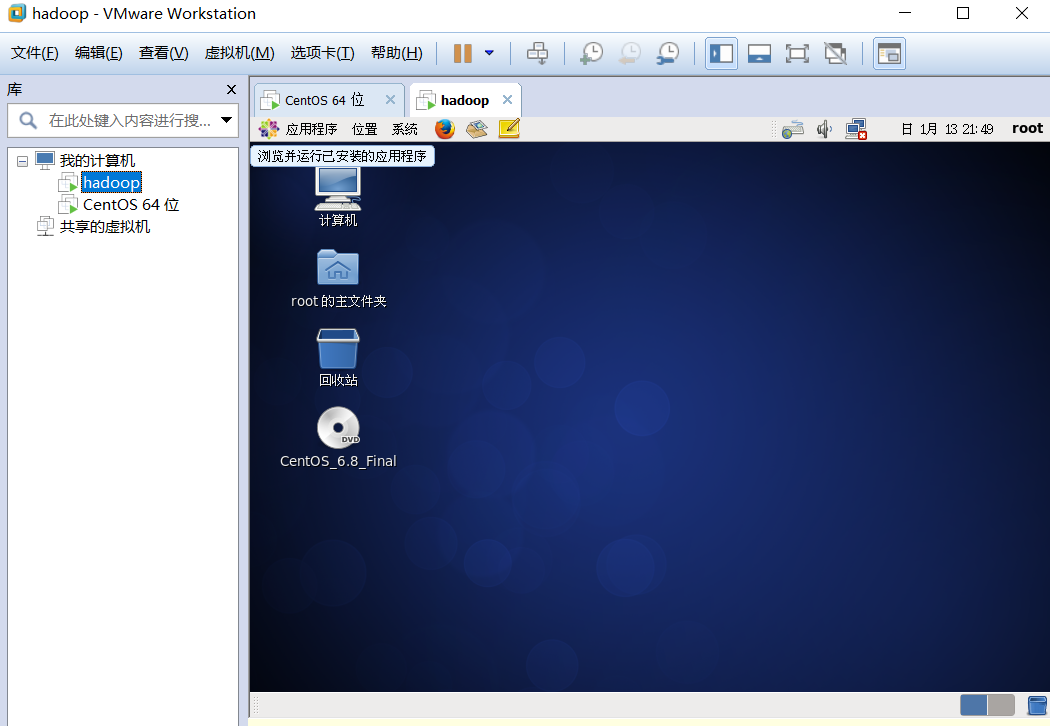Viewport: 1050px width, 726px height.
Task: Click the GNOME foot applications icon
Action: 269,129
